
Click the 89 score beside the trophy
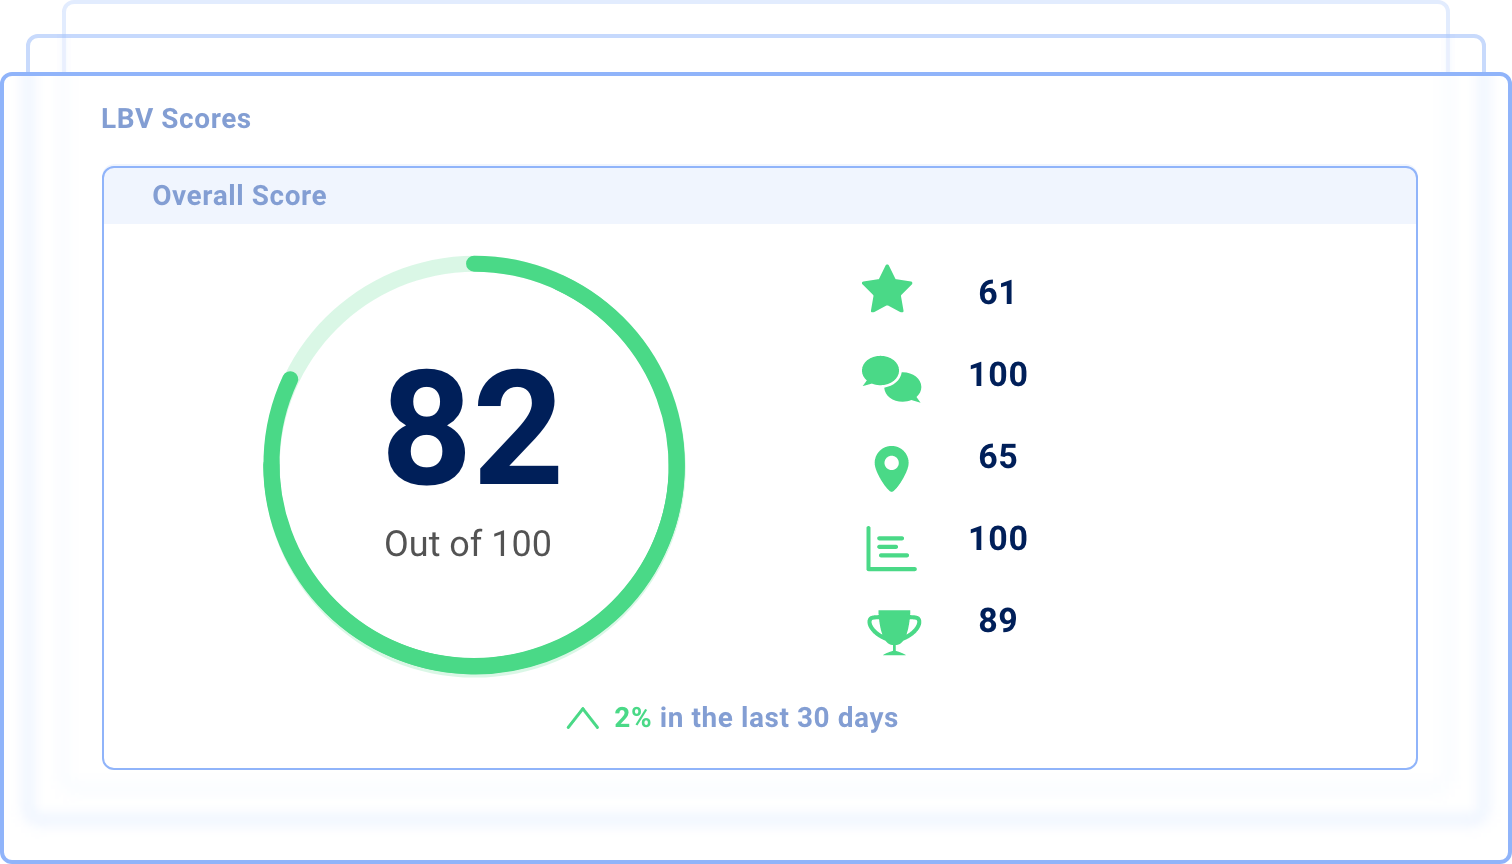pyautogui.click(x=997, y=620)
